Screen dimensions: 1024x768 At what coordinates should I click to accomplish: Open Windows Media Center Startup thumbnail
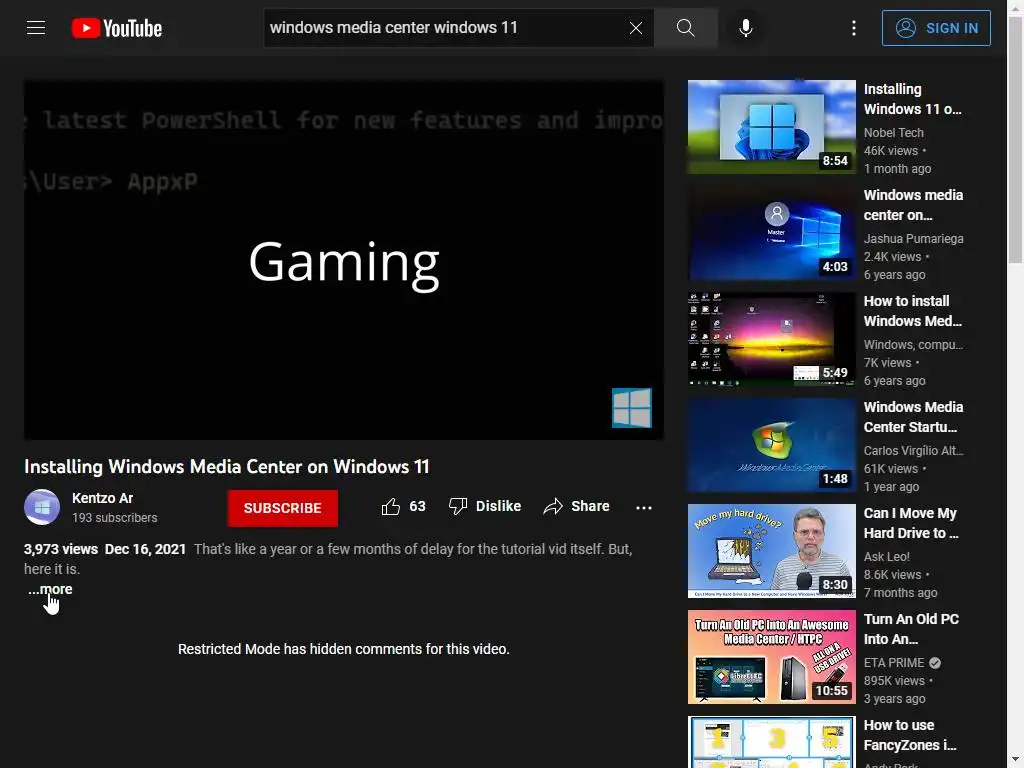771,444
